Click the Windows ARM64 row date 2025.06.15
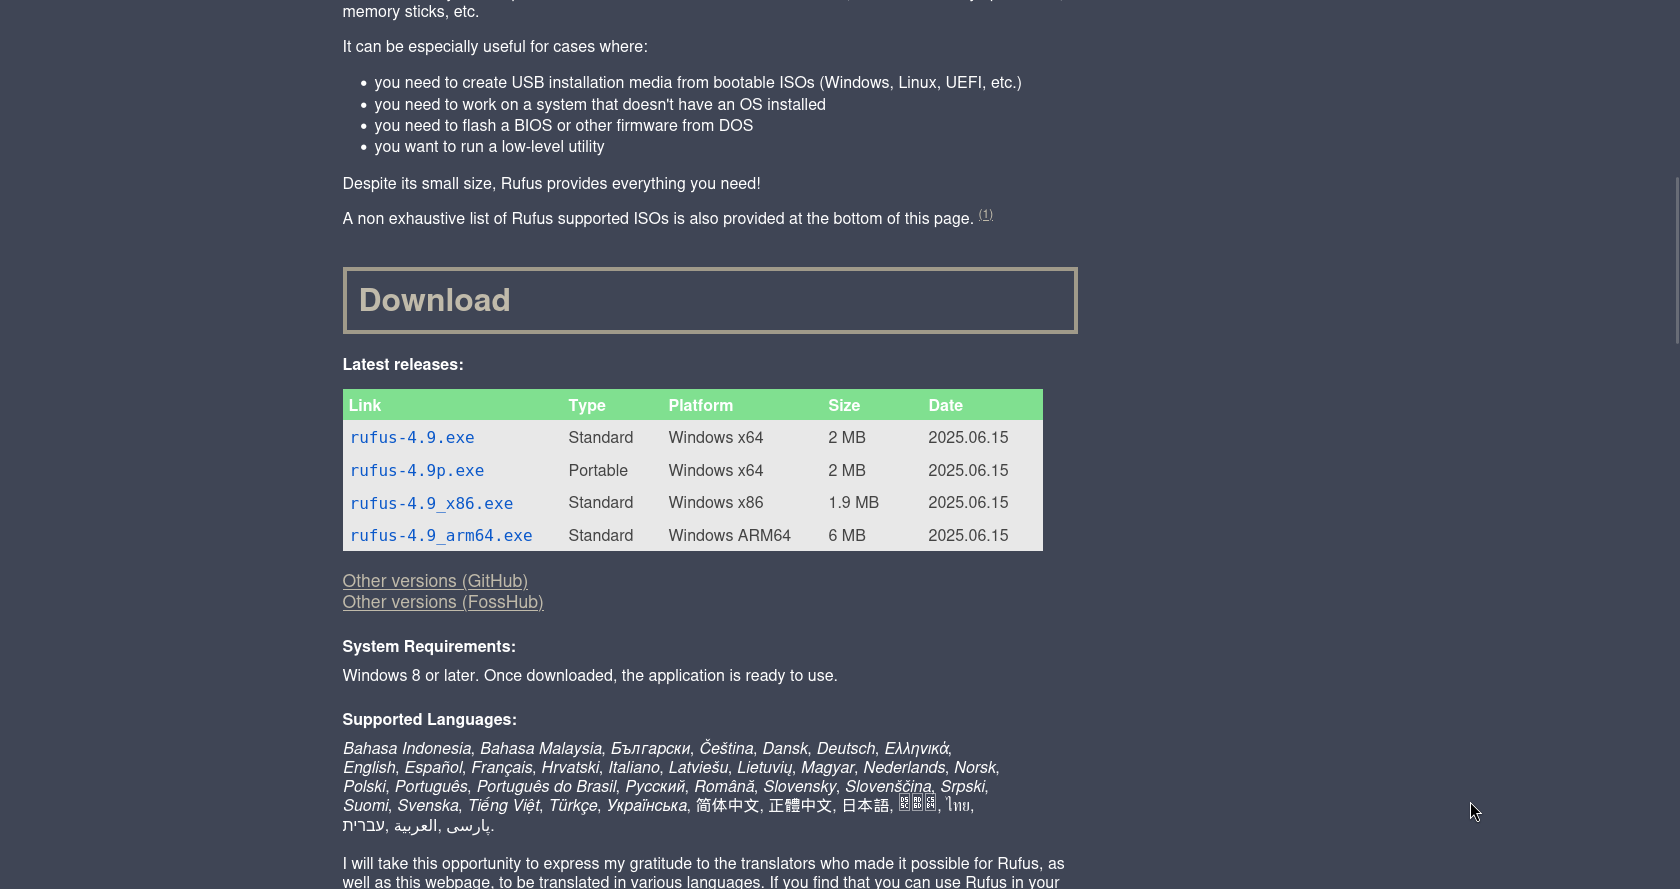 968,536
